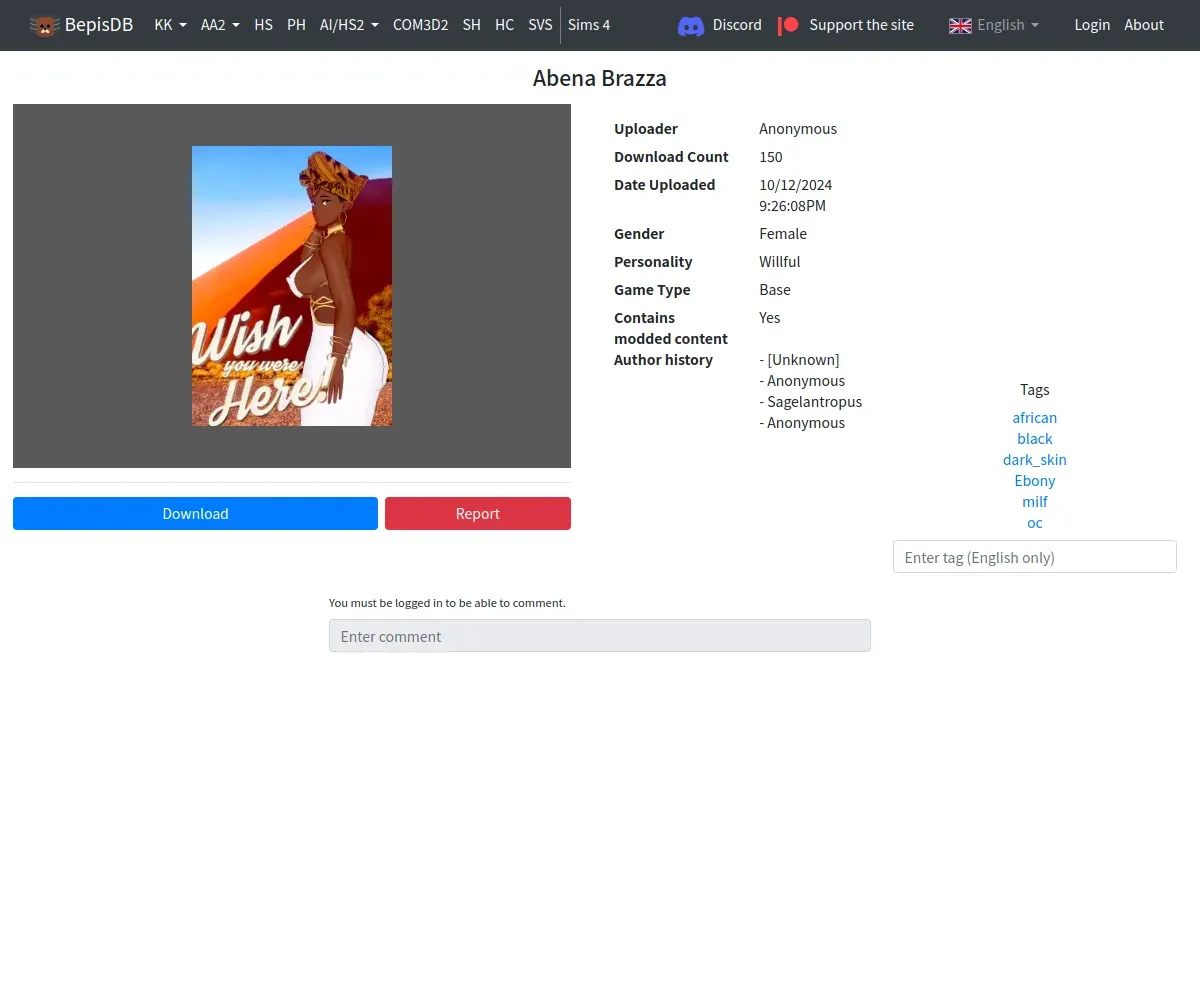Click the UK flag language icon
1200x1000 pixels.
pos(960,25)
